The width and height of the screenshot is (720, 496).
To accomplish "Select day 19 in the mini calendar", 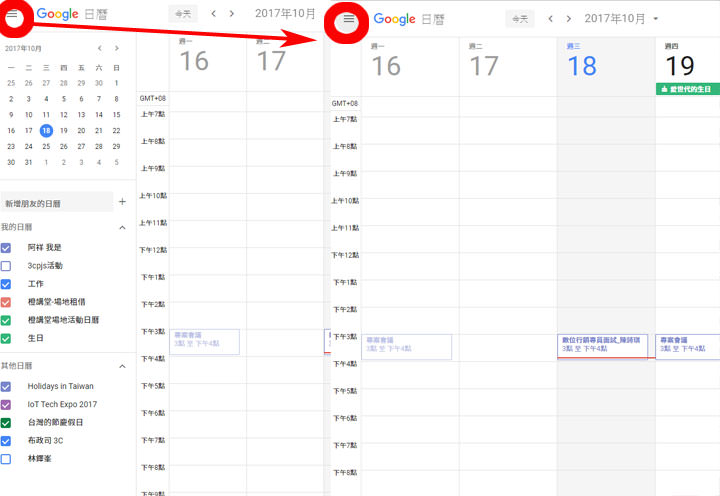I will coord(64,130).
